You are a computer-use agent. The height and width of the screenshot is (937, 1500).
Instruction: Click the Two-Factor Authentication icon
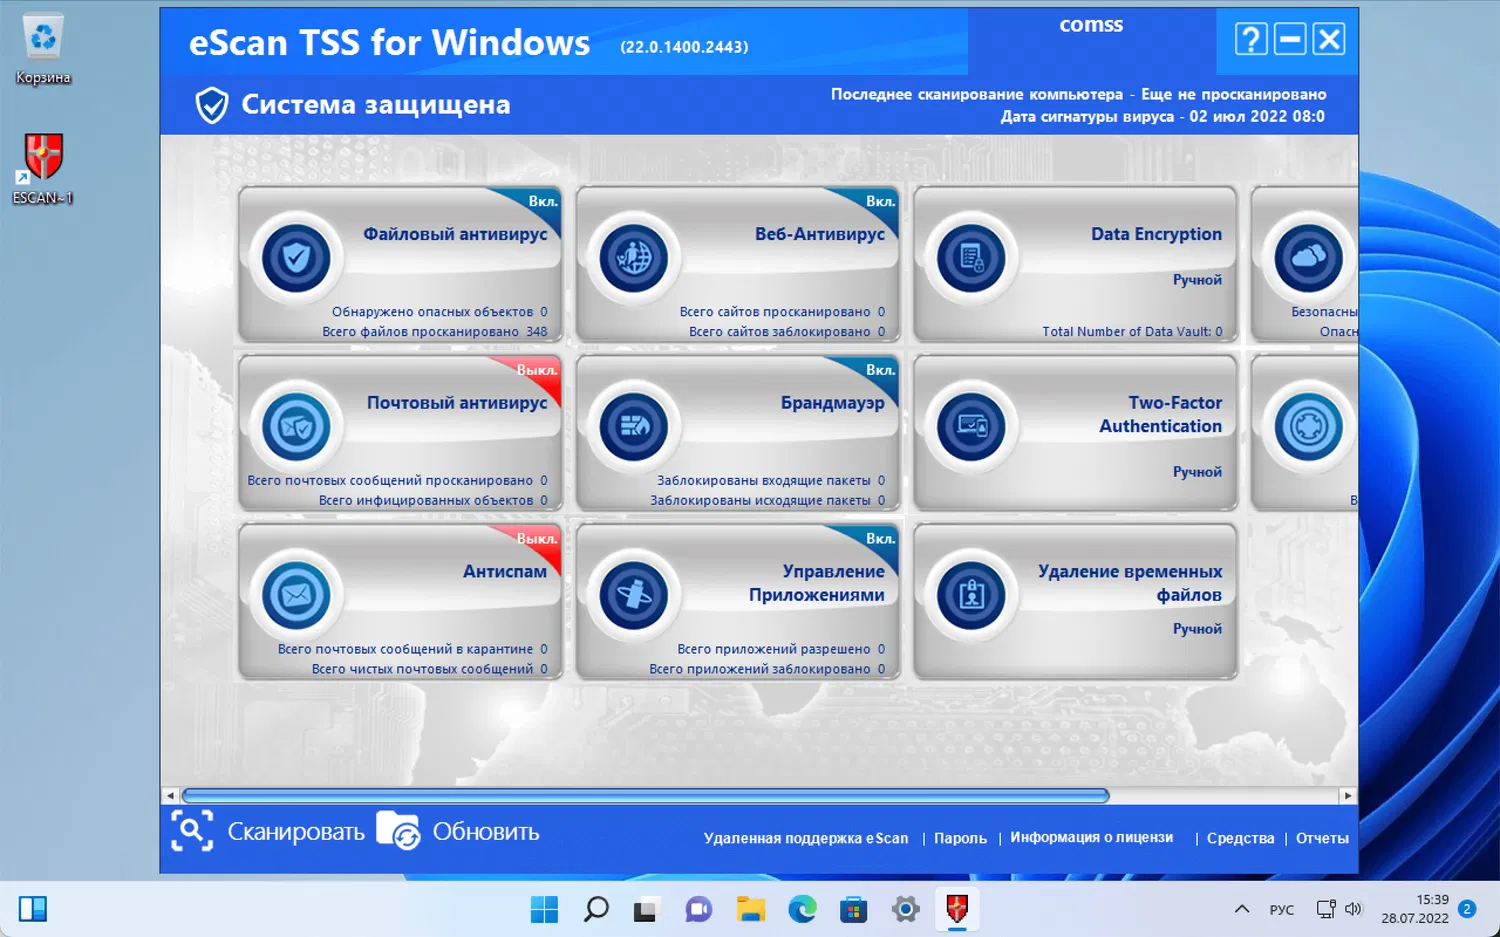[x=971, y=427]
